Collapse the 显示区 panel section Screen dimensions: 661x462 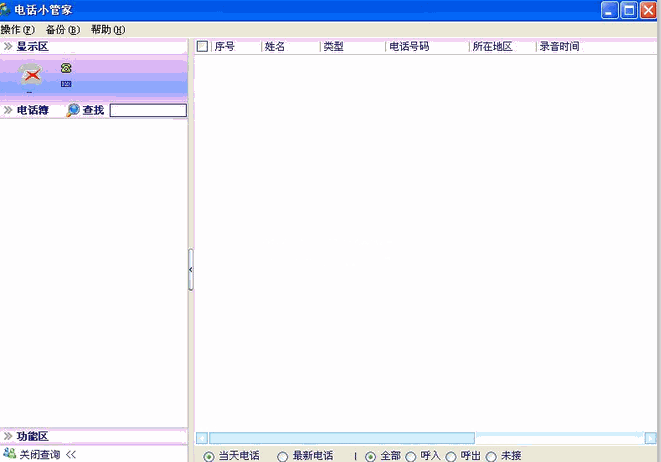9,47
